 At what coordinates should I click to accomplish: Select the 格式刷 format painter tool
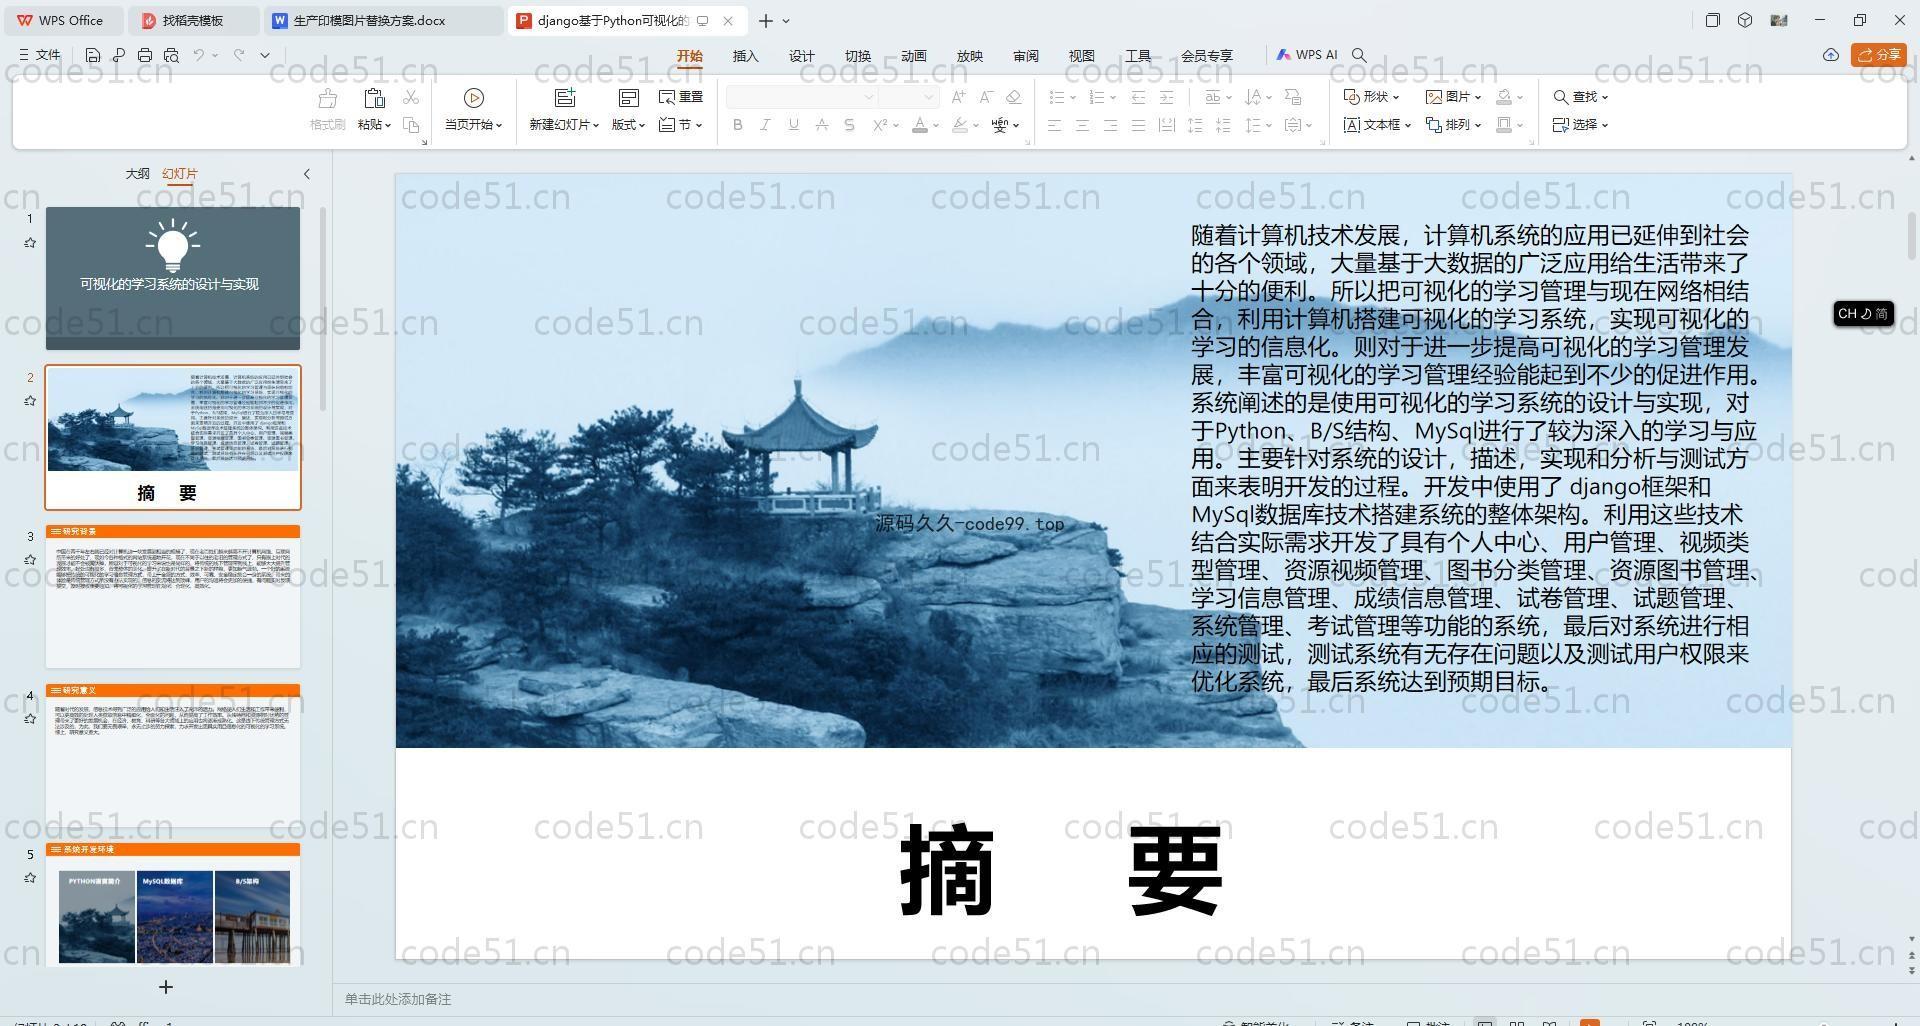tap(327, 110)
